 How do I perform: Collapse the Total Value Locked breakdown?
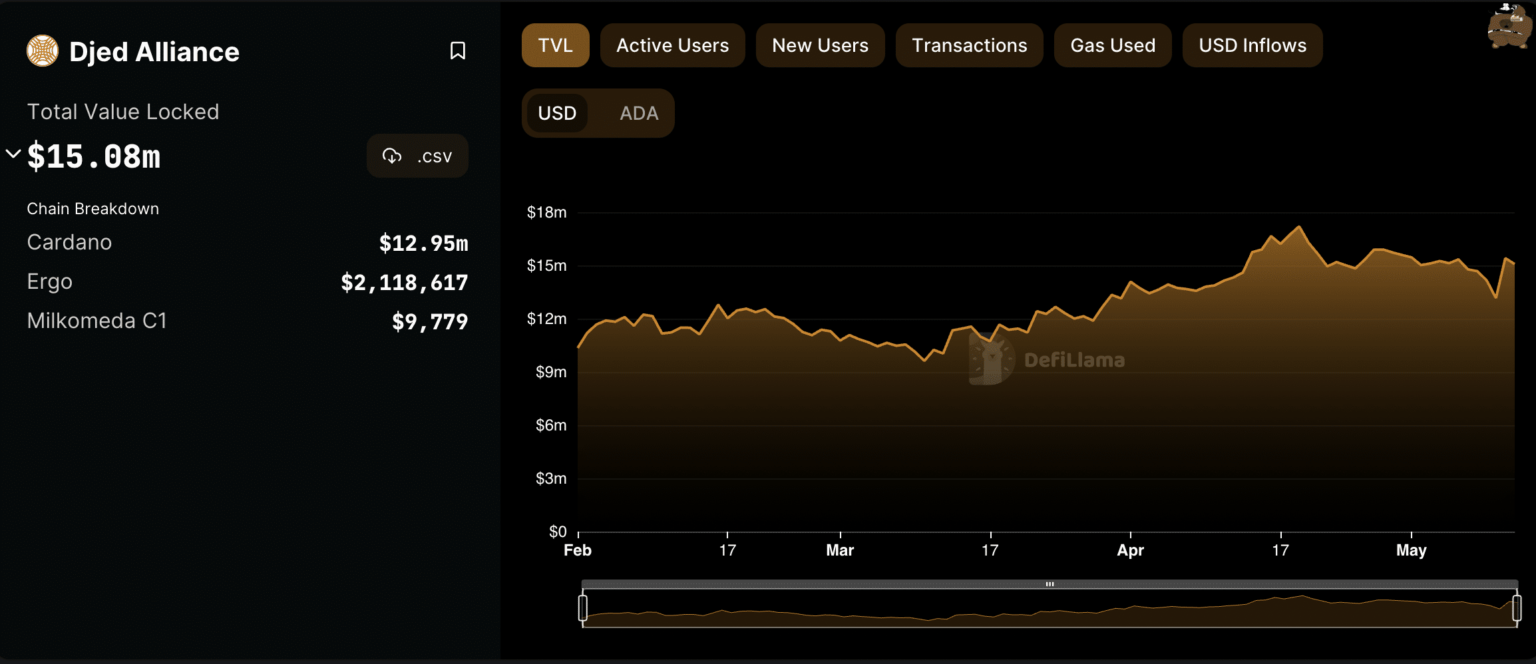pyautogui.click(x=13, y=154)
